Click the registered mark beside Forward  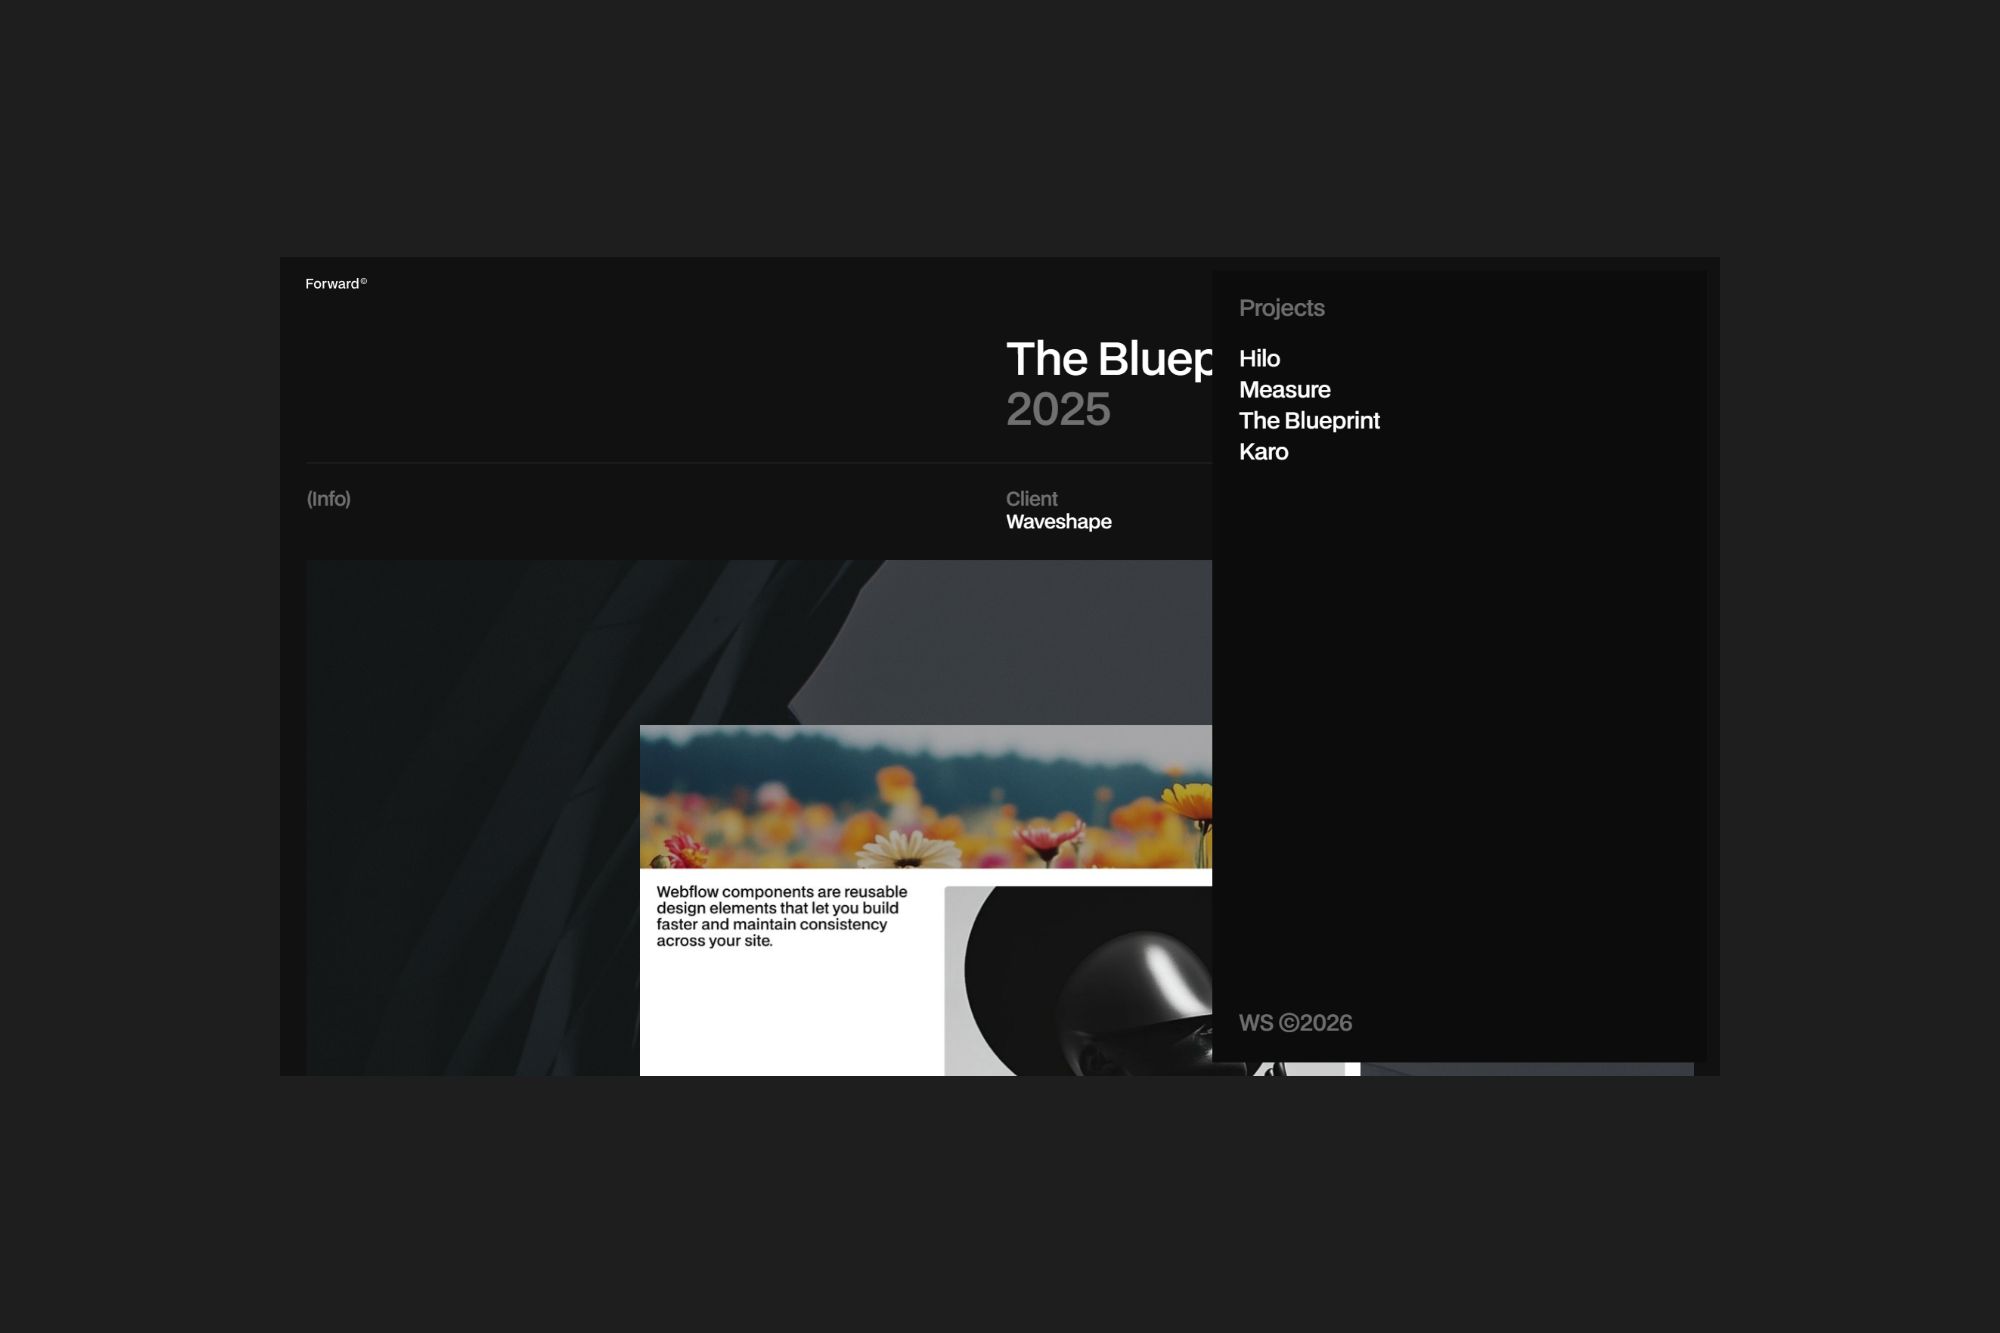[364, 281]
